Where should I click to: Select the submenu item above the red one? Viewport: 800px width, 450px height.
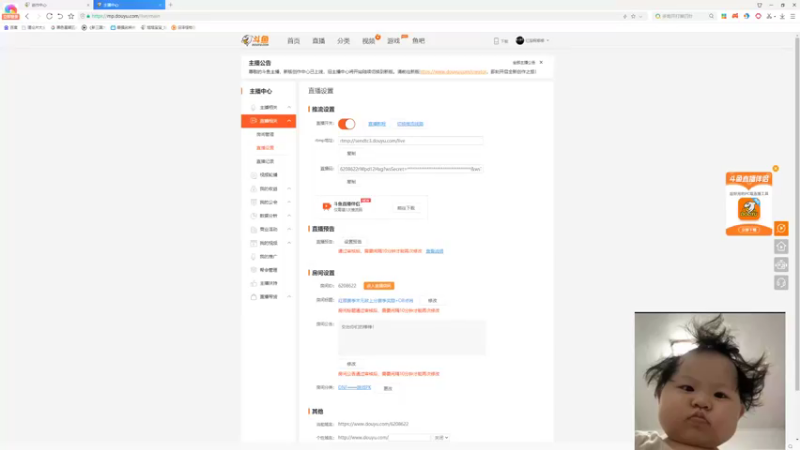click(x=265, y=134)
